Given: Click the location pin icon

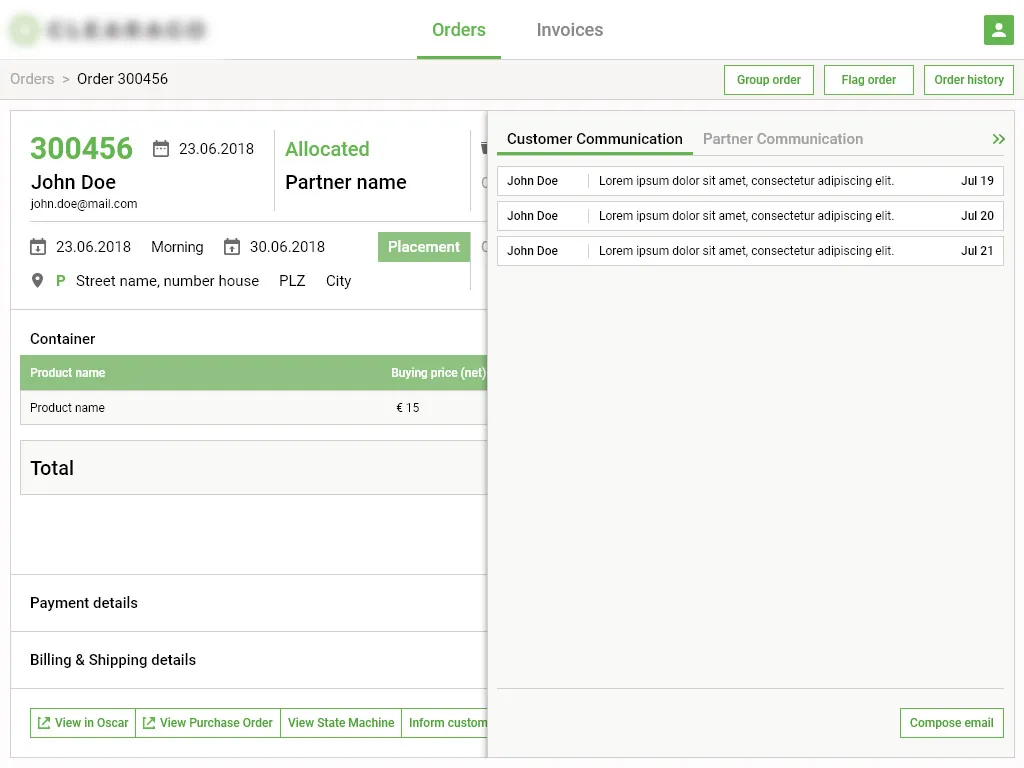Looking at the screenshot, I should point(38,281).
